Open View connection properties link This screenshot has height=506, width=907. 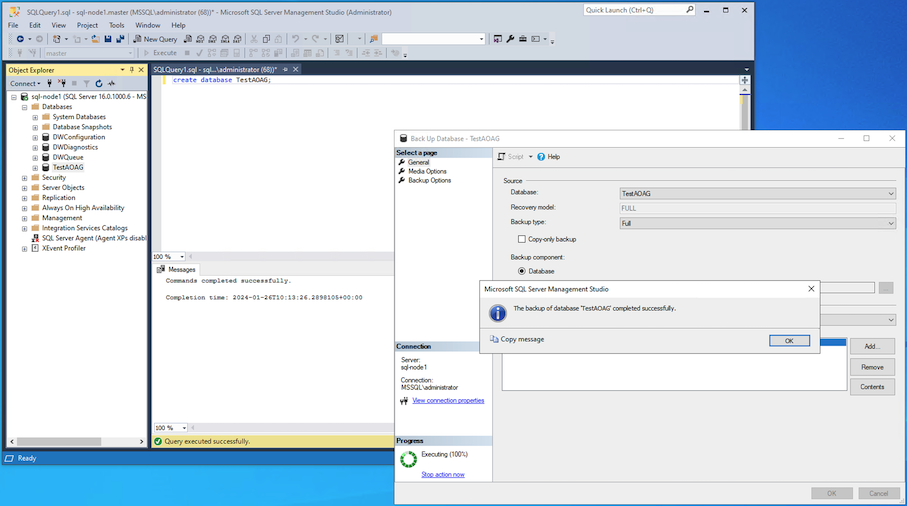pos(448,401)
